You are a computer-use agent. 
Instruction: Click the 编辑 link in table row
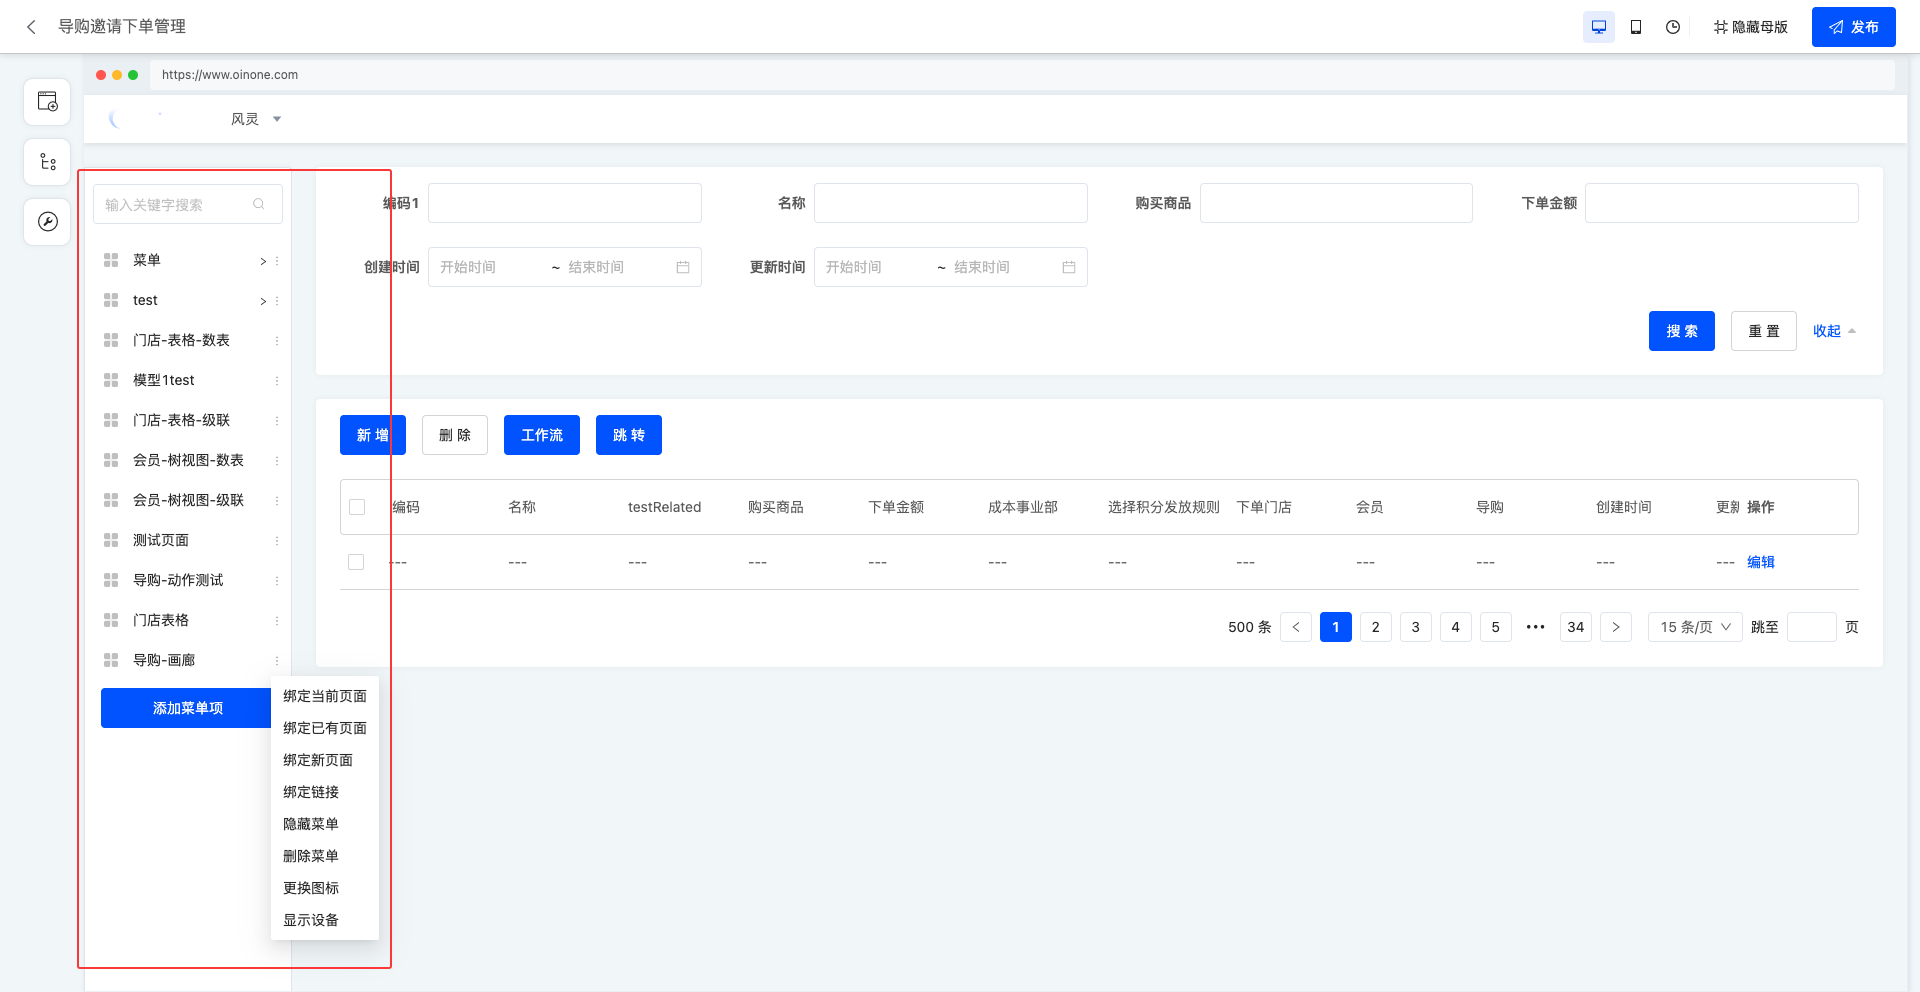tap(1760, 562)
